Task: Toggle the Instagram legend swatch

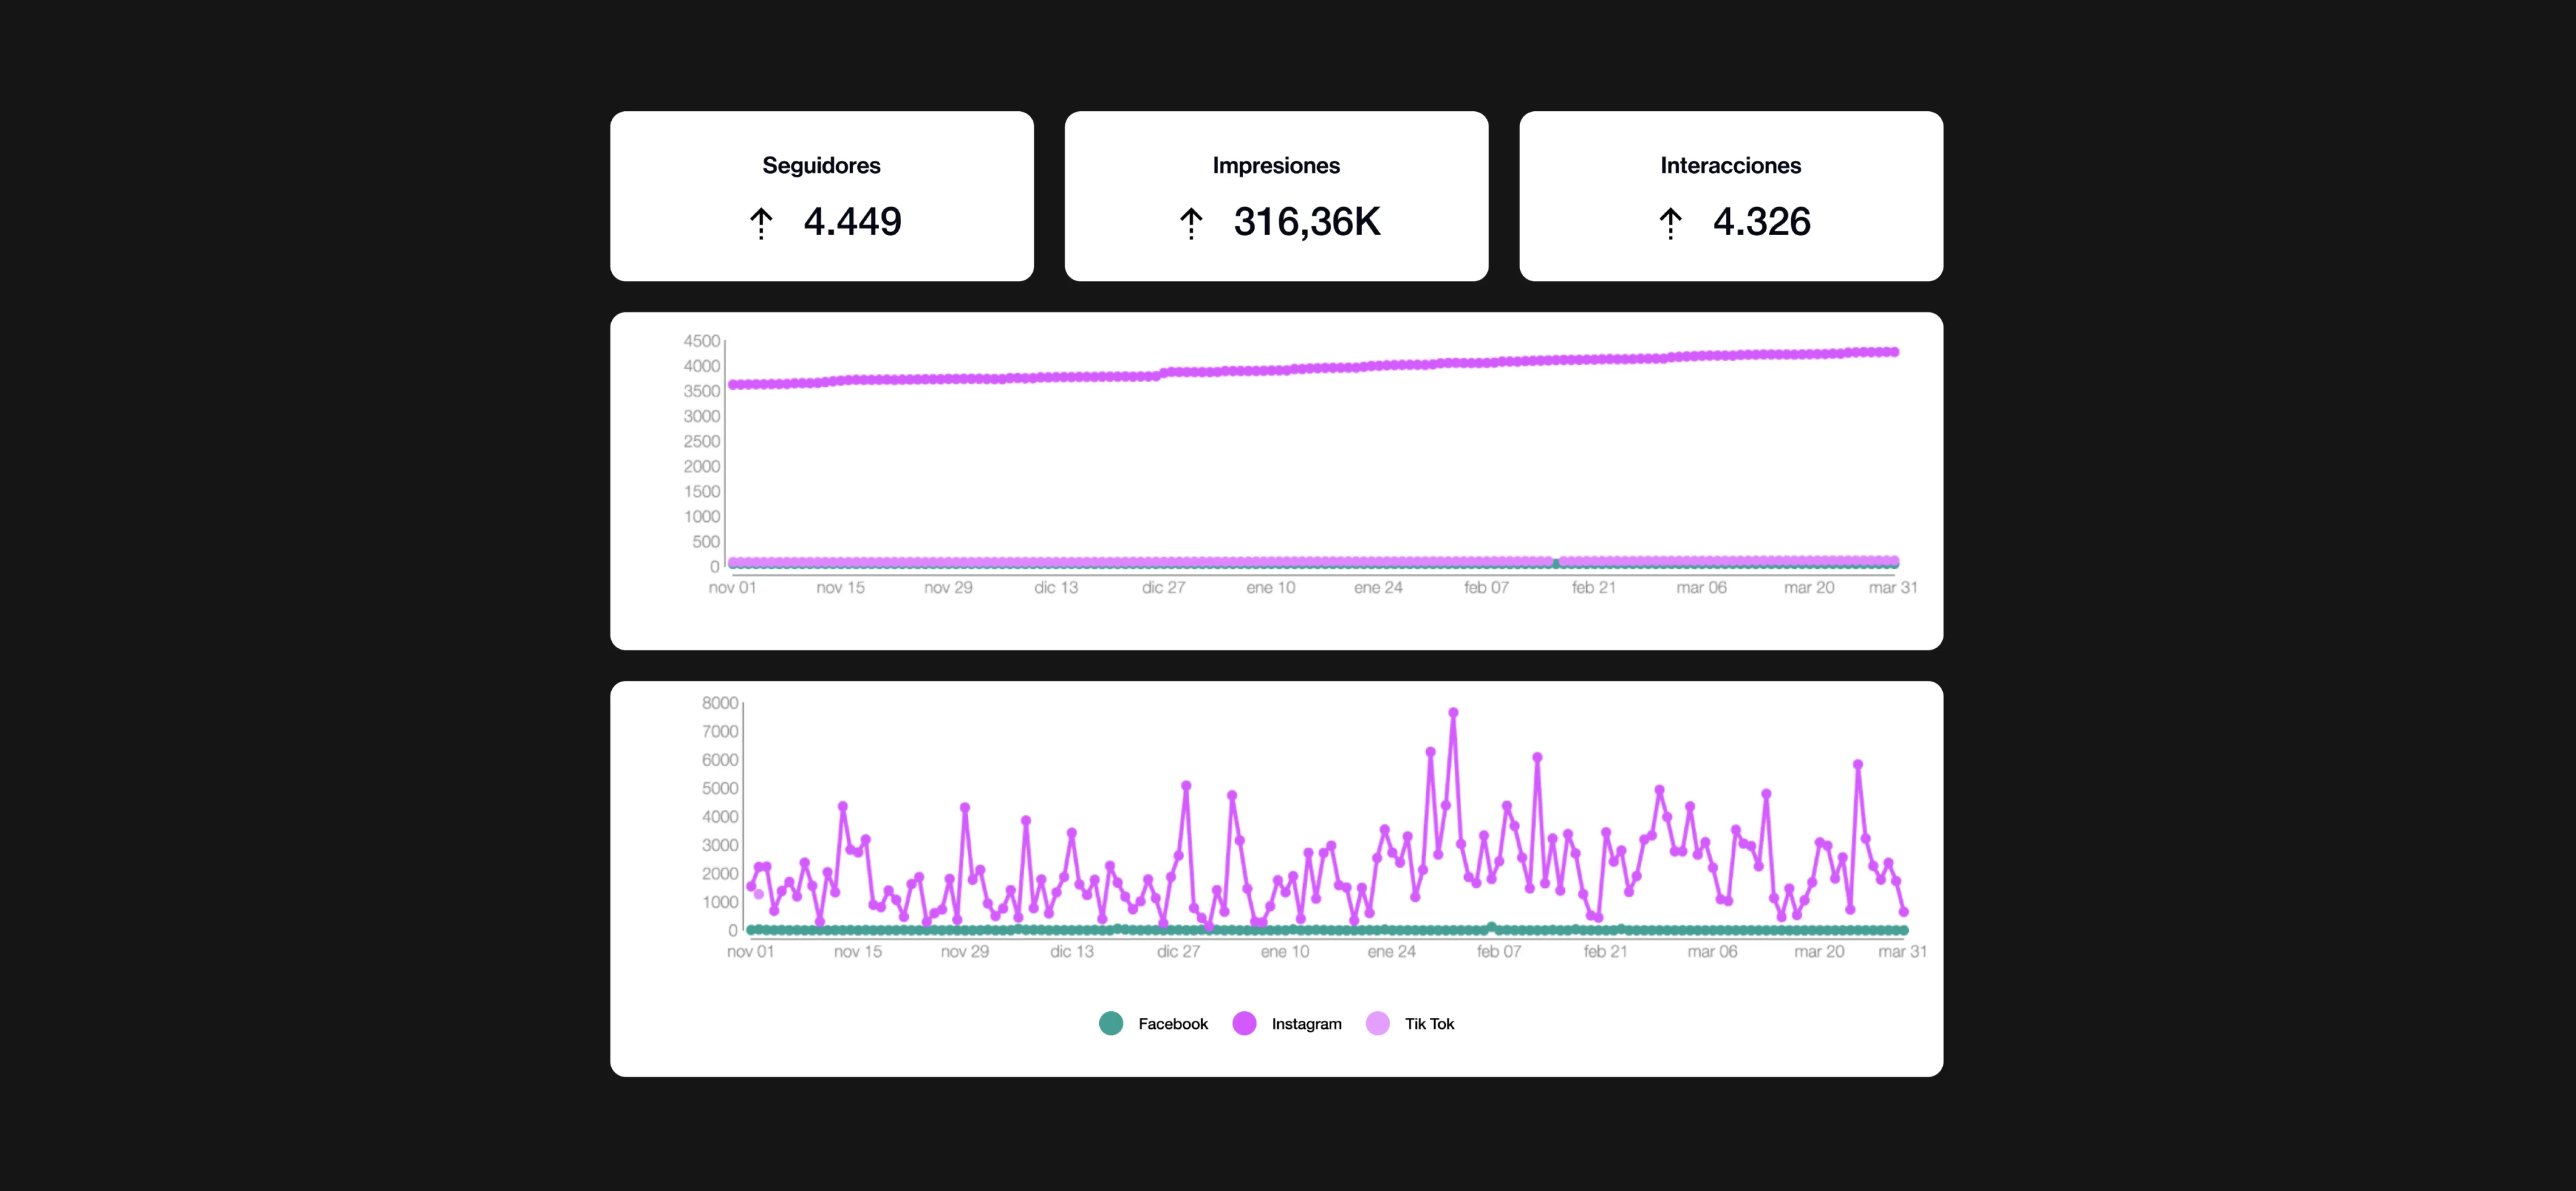Action: click(1244, 1023)
